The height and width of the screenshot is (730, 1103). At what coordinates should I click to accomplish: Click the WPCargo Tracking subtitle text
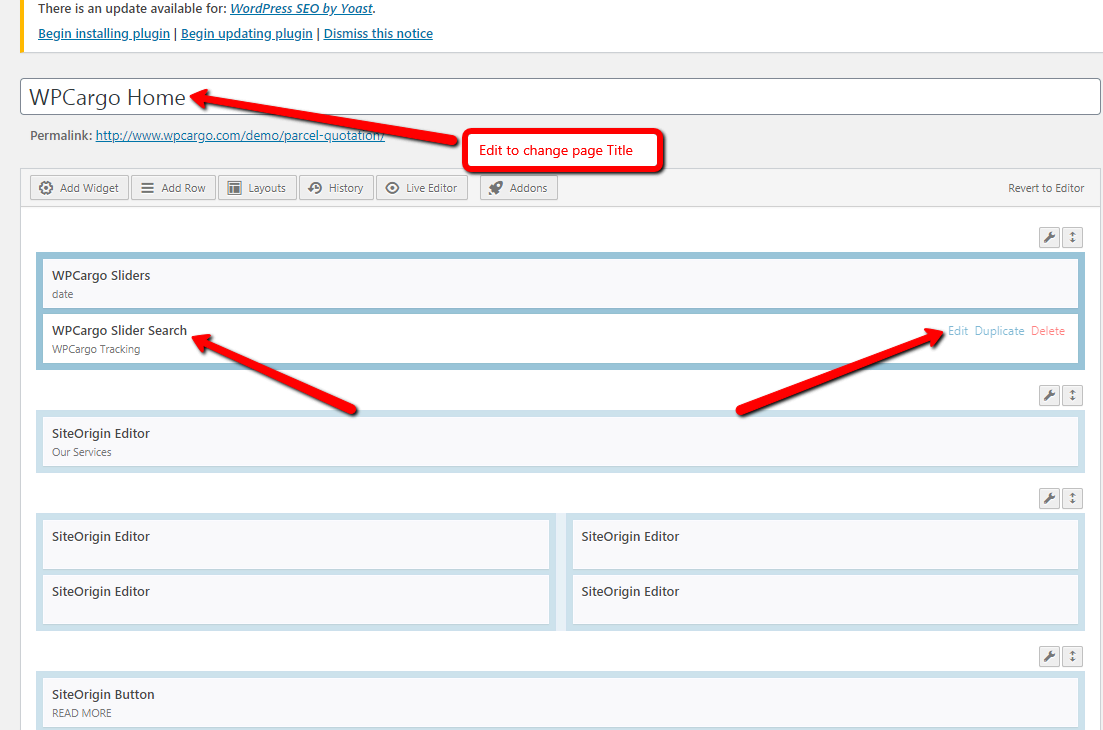pyautogui.click(x=96, y=350)
